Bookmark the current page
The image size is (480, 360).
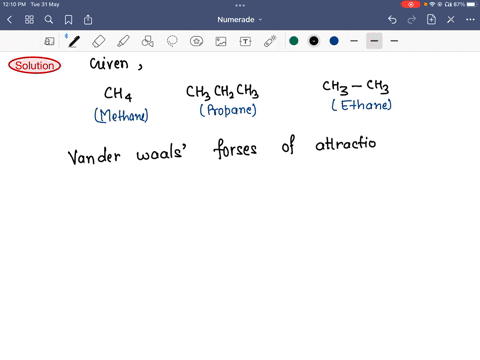point(68,20)
